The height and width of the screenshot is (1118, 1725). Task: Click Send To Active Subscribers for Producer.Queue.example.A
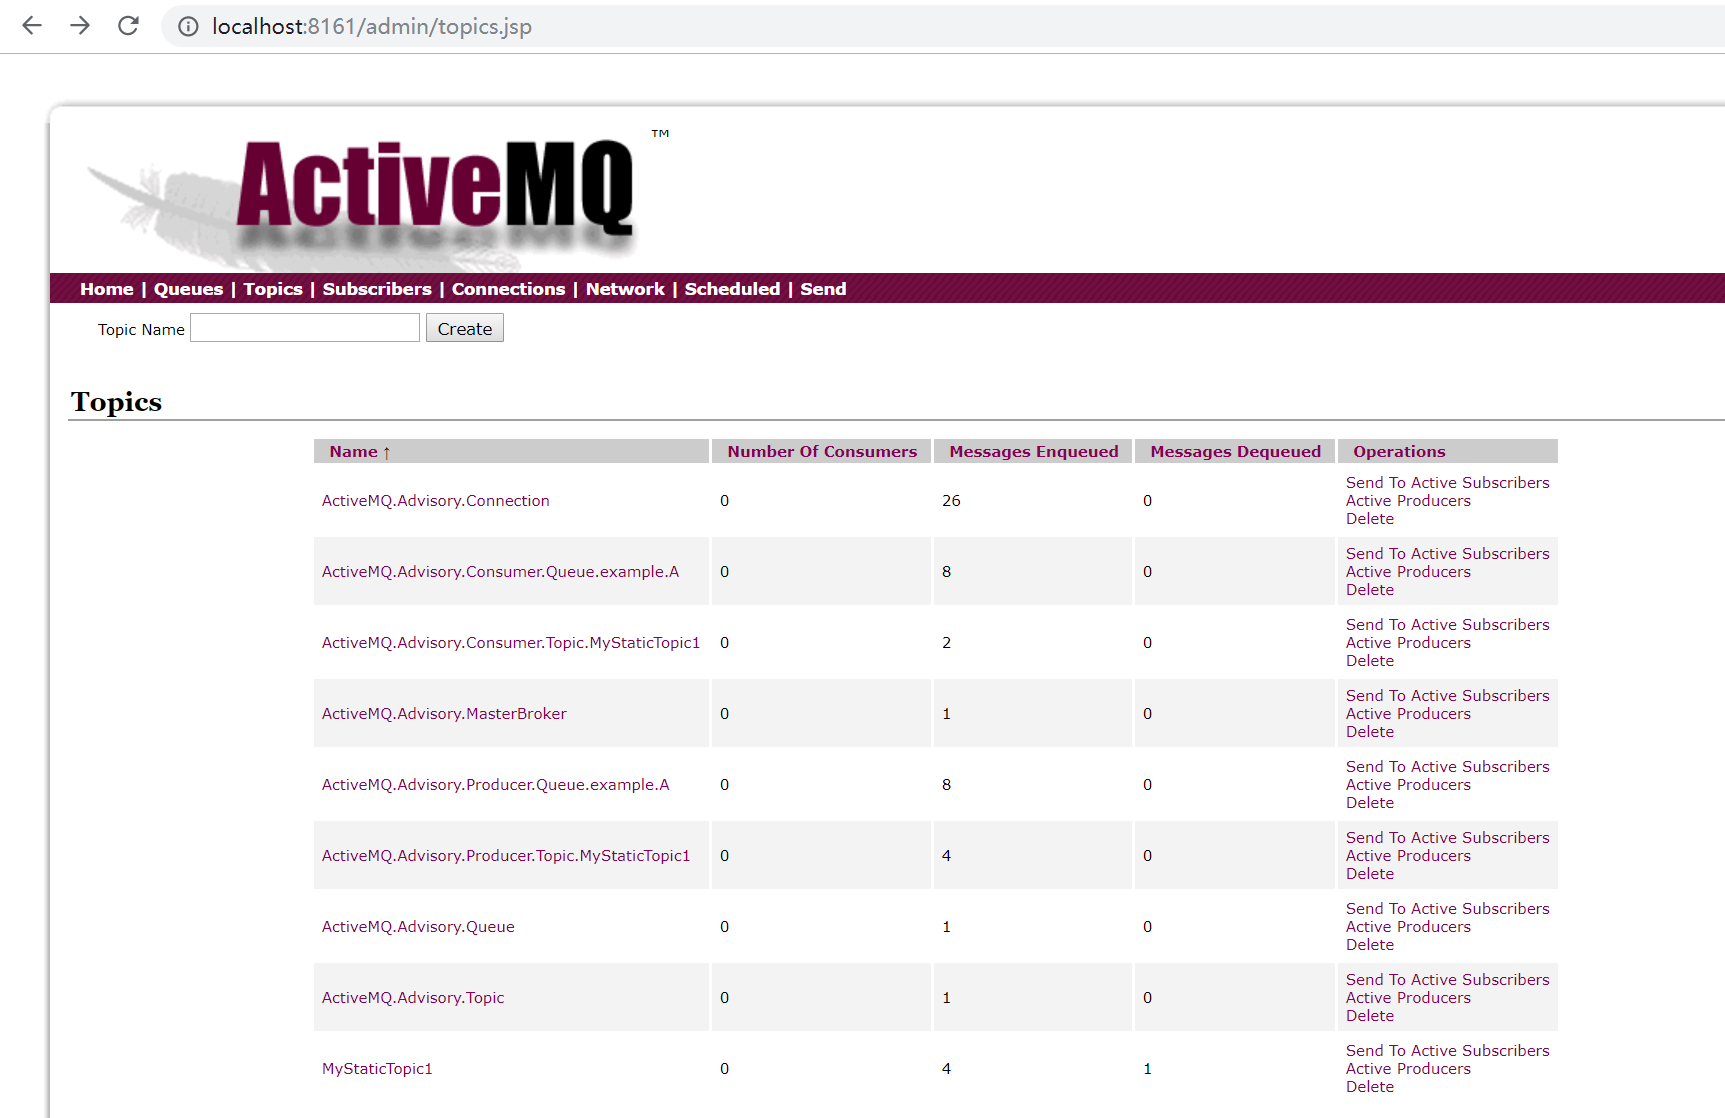tap(1447, 767)
